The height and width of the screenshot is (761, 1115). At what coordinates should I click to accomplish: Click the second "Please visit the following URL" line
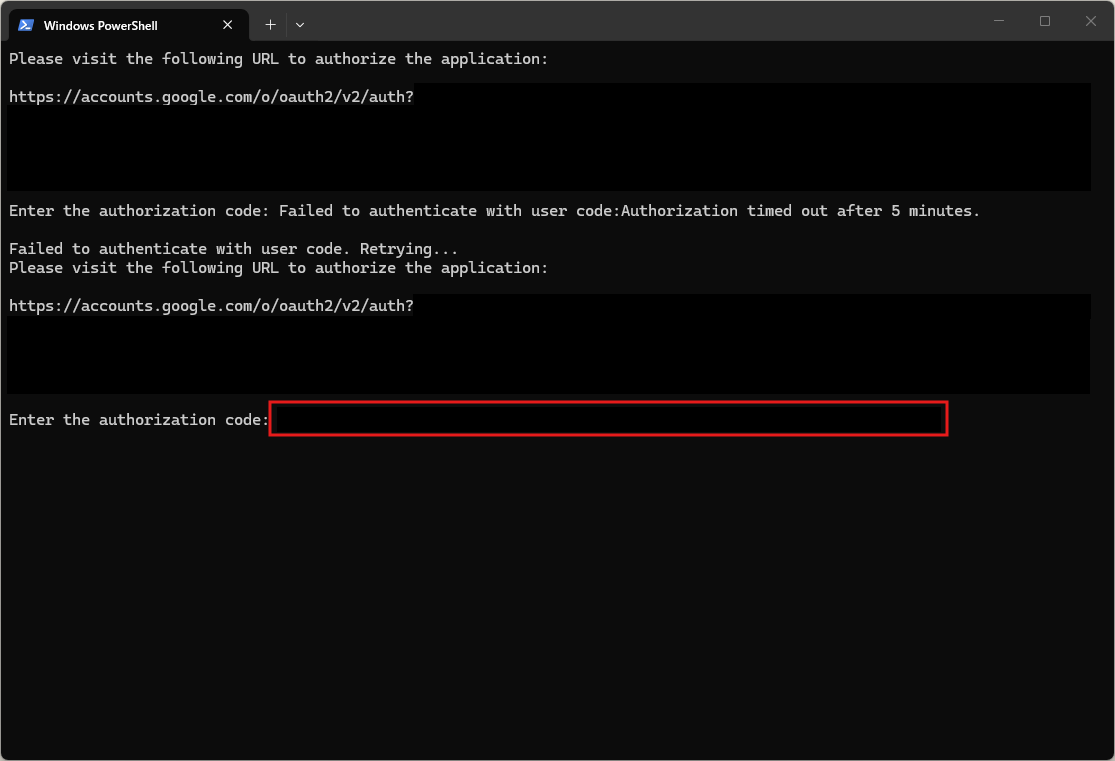pos(278,268)
